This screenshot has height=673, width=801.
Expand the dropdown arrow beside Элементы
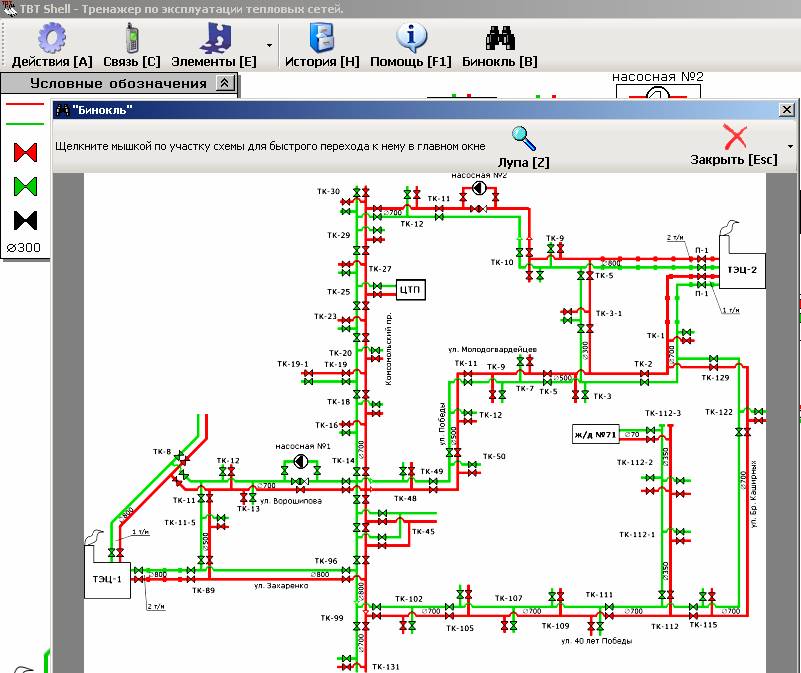(x=269, y=45)
